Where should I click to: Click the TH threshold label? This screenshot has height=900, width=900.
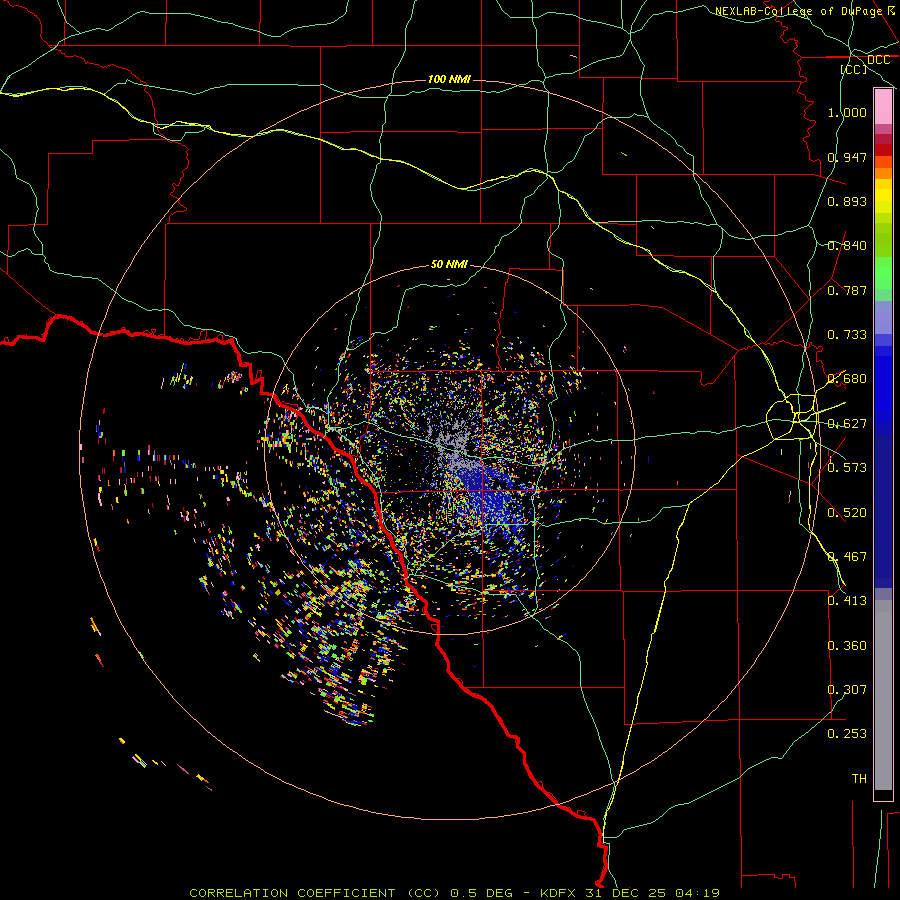click(859, 779)
